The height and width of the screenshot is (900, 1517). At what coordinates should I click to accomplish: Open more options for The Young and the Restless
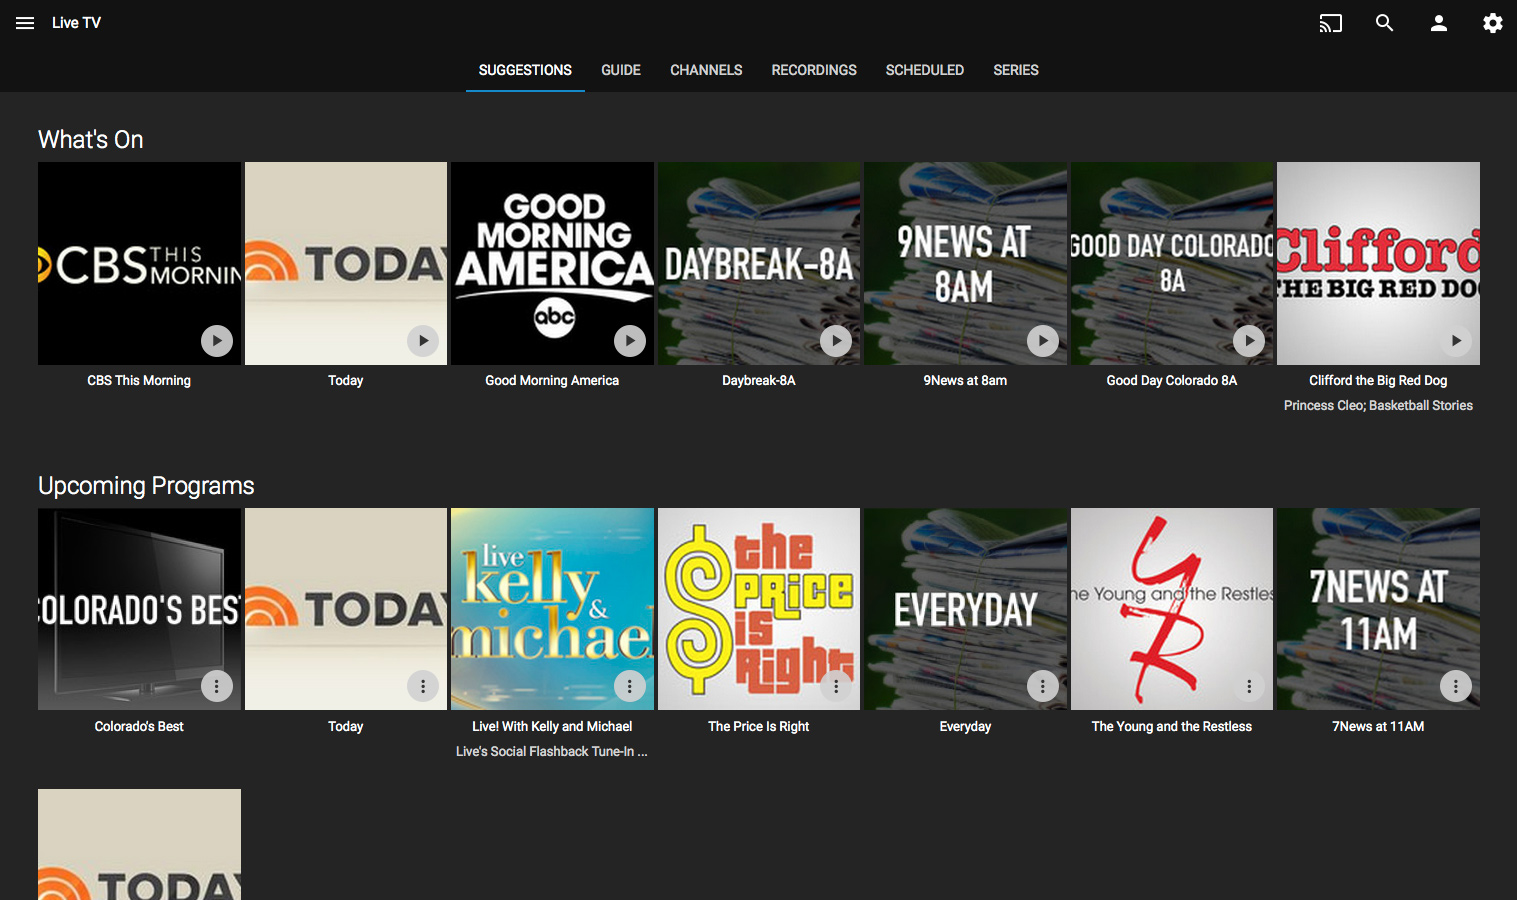coord(1249,686)
